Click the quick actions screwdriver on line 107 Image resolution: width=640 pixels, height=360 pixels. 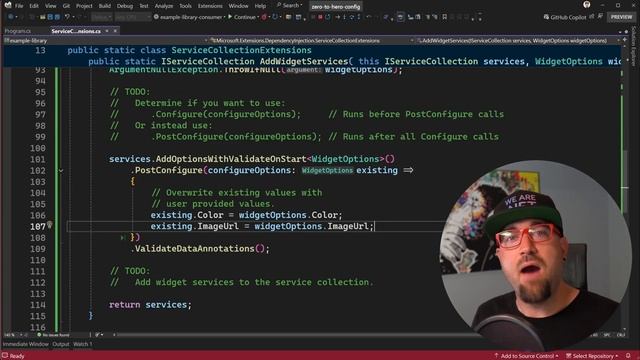(50, 224)
